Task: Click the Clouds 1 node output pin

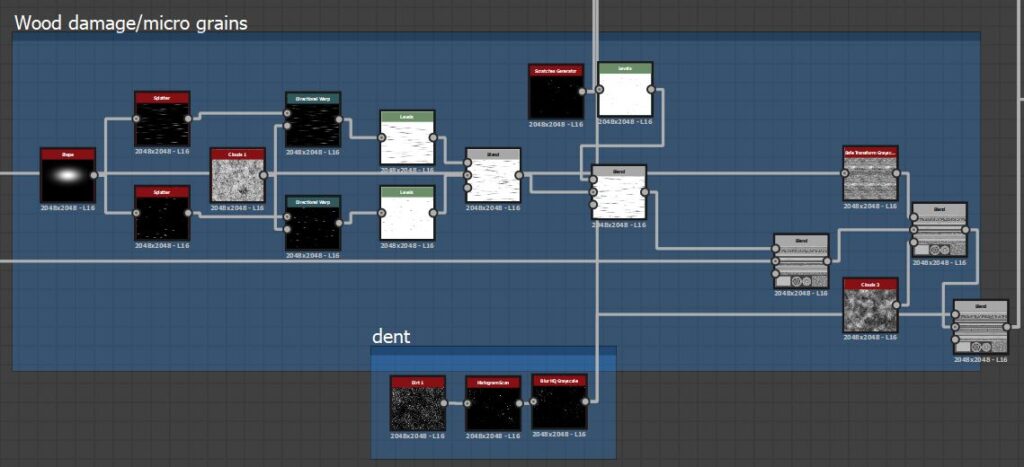Action: tap(264, 175)
